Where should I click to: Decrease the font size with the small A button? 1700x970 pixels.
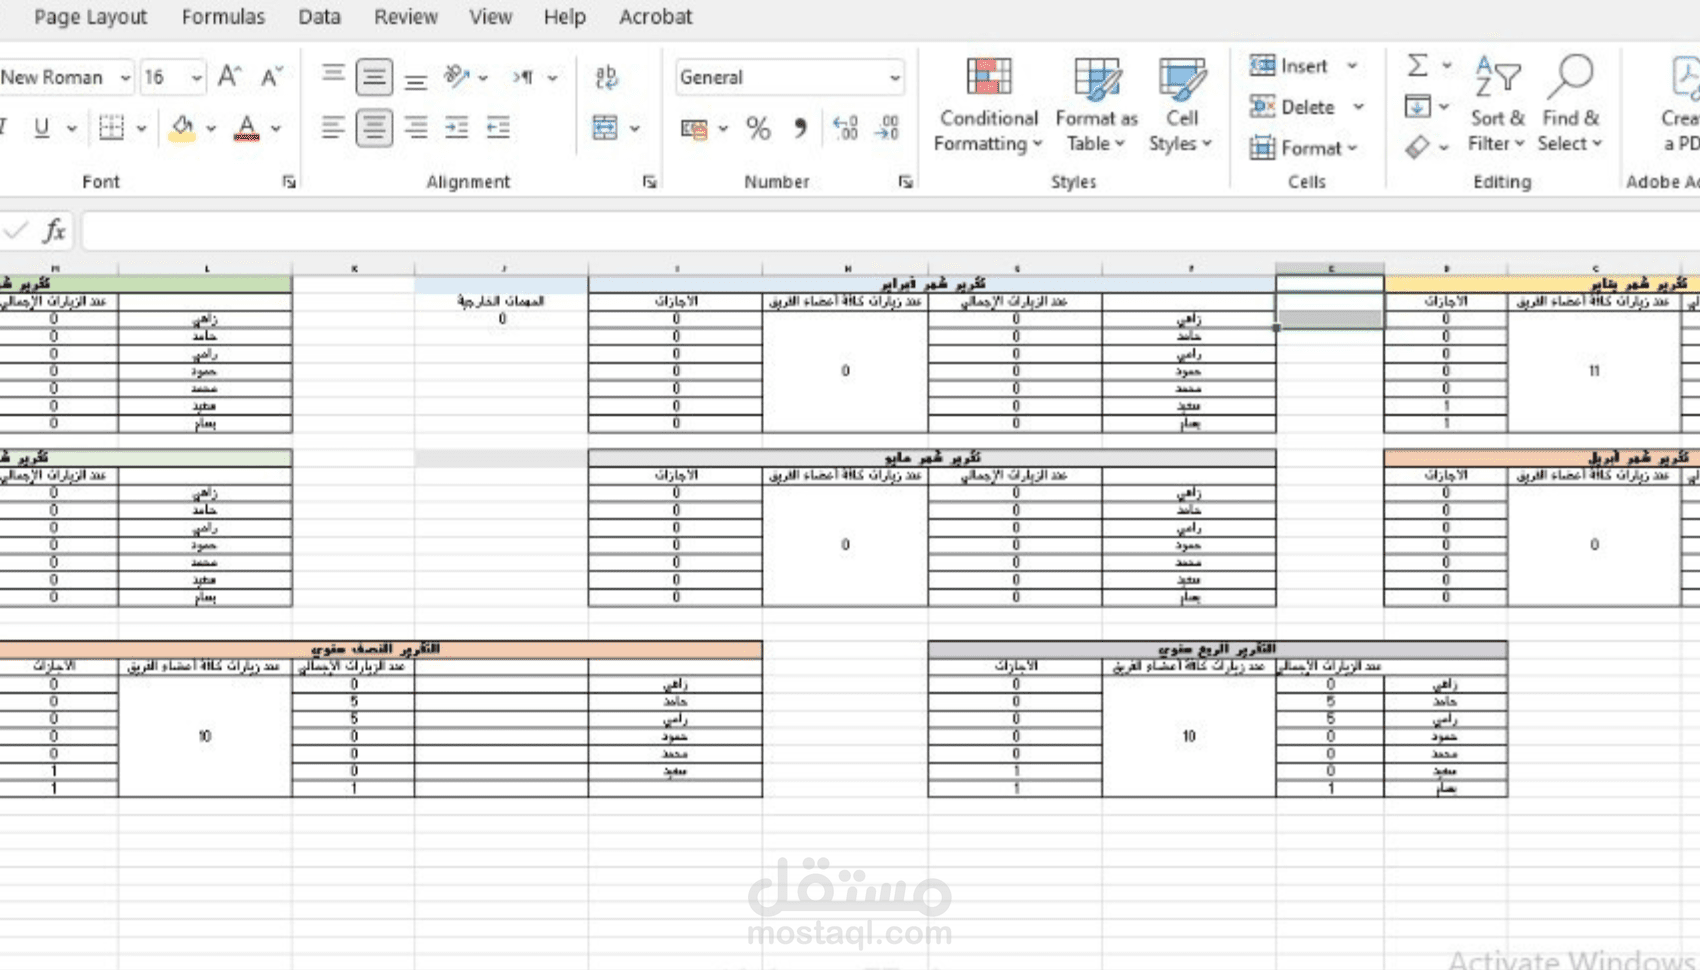(x=271, y=77)
